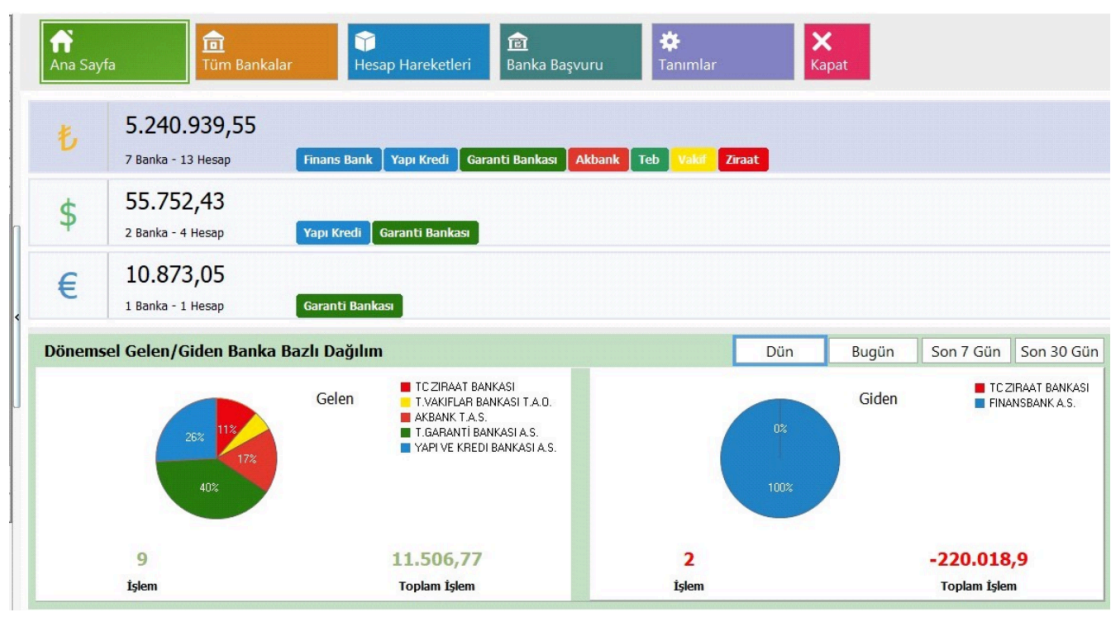This screenshot has width=1120, height=617.
Task: Switch to the Bugün period filter
Action: click(872, 352)
